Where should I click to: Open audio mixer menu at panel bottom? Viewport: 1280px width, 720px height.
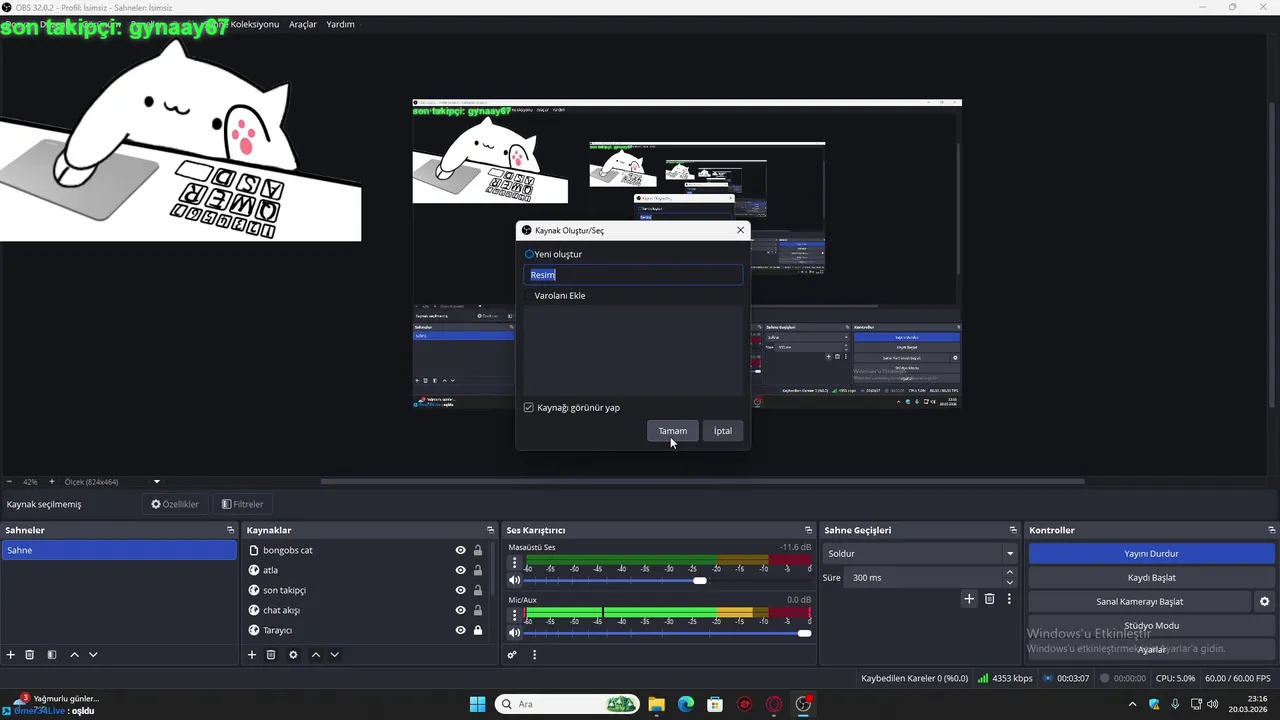[x=534, y=655]
